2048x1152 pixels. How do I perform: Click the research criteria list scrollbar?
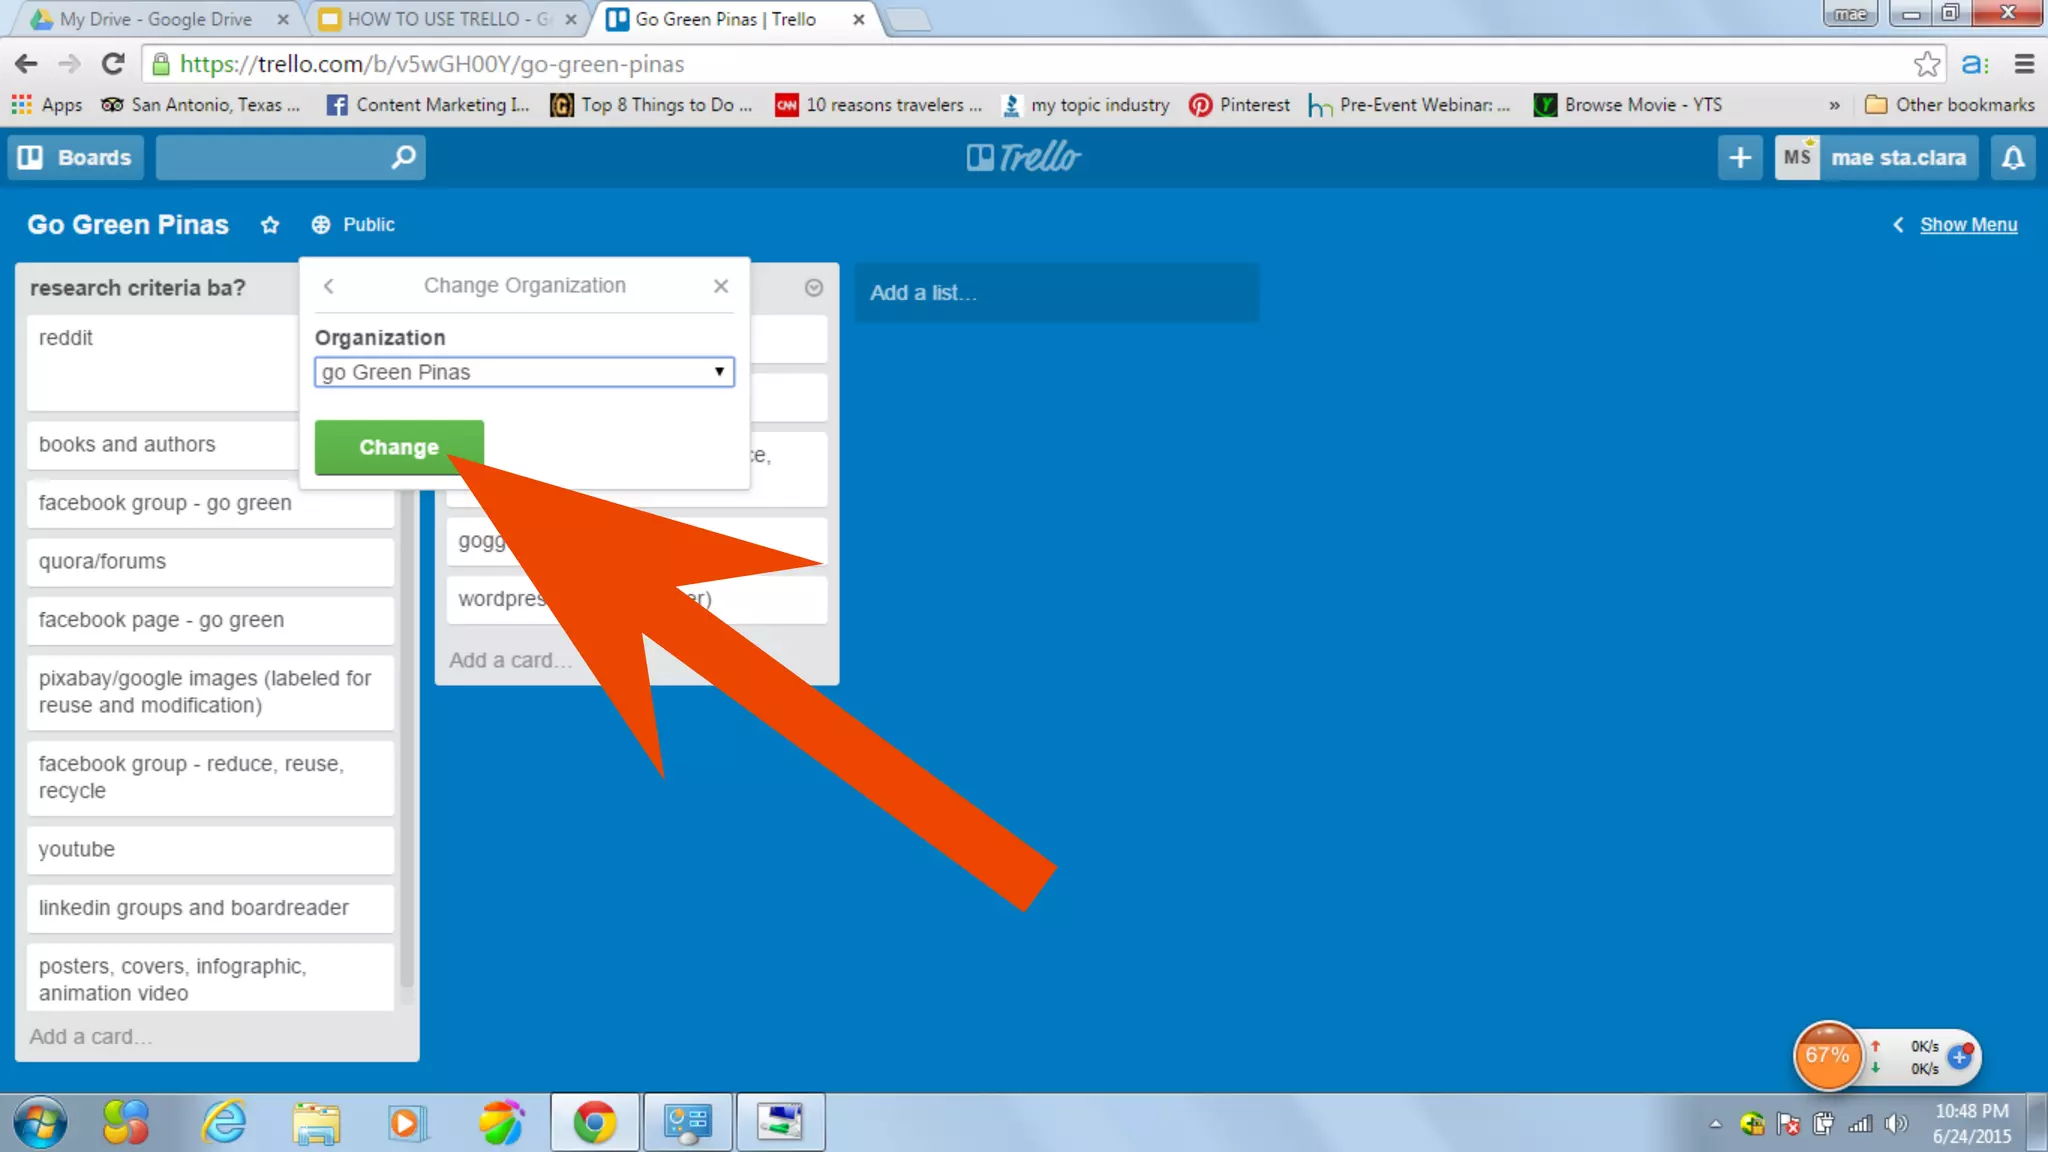[x=407, y=650]
